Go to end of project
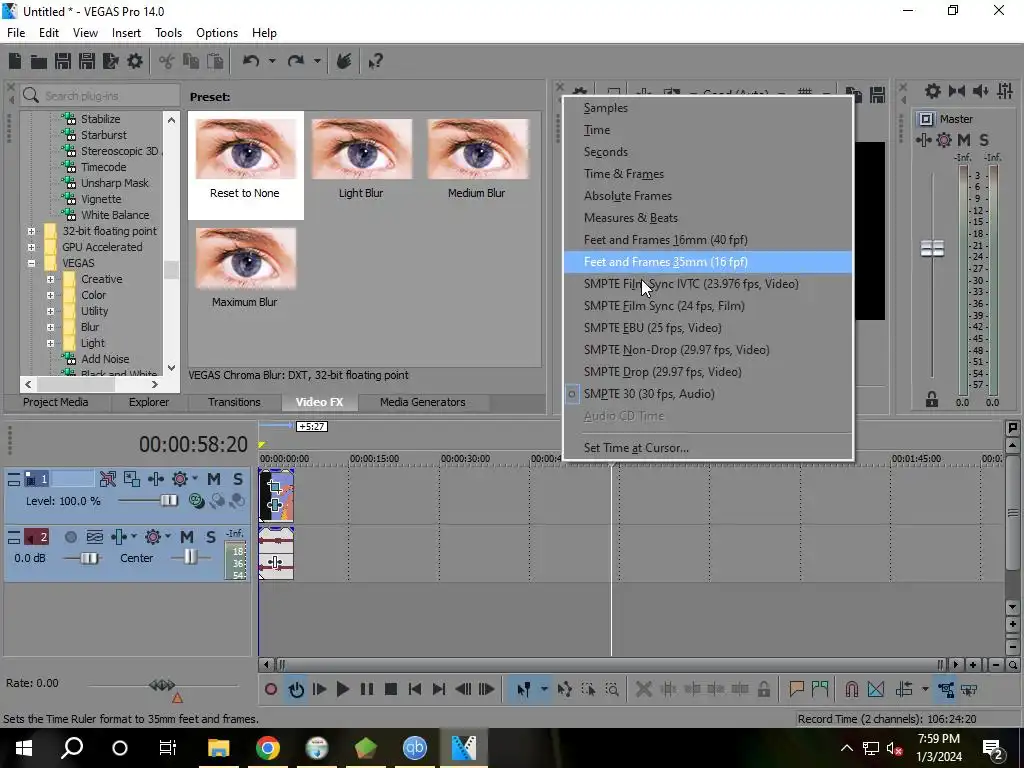Screen dimensions: 1024x768 tap(439, 689)
